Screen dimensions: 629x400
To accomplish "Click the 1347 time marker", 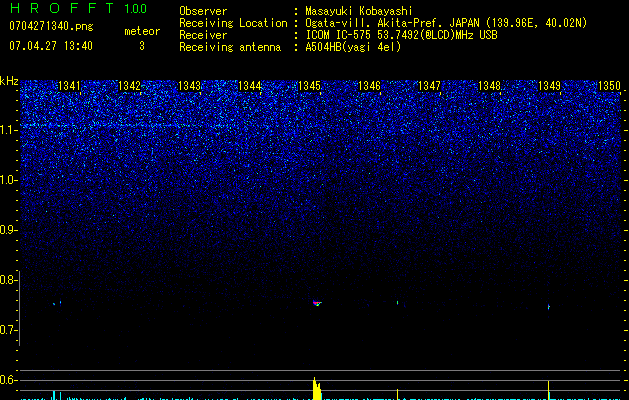I will 429,86.
